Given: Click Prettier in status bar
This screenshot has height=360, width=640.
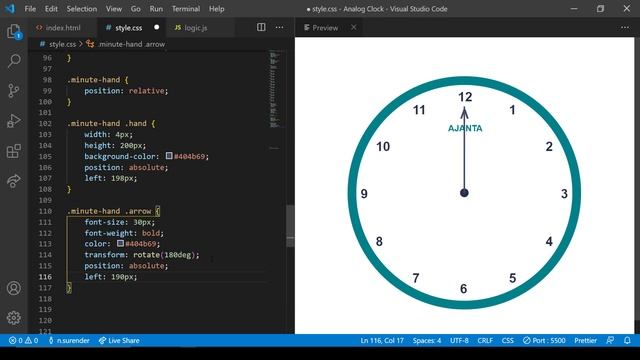Looking at the screenshot, I should pos(585,340).
